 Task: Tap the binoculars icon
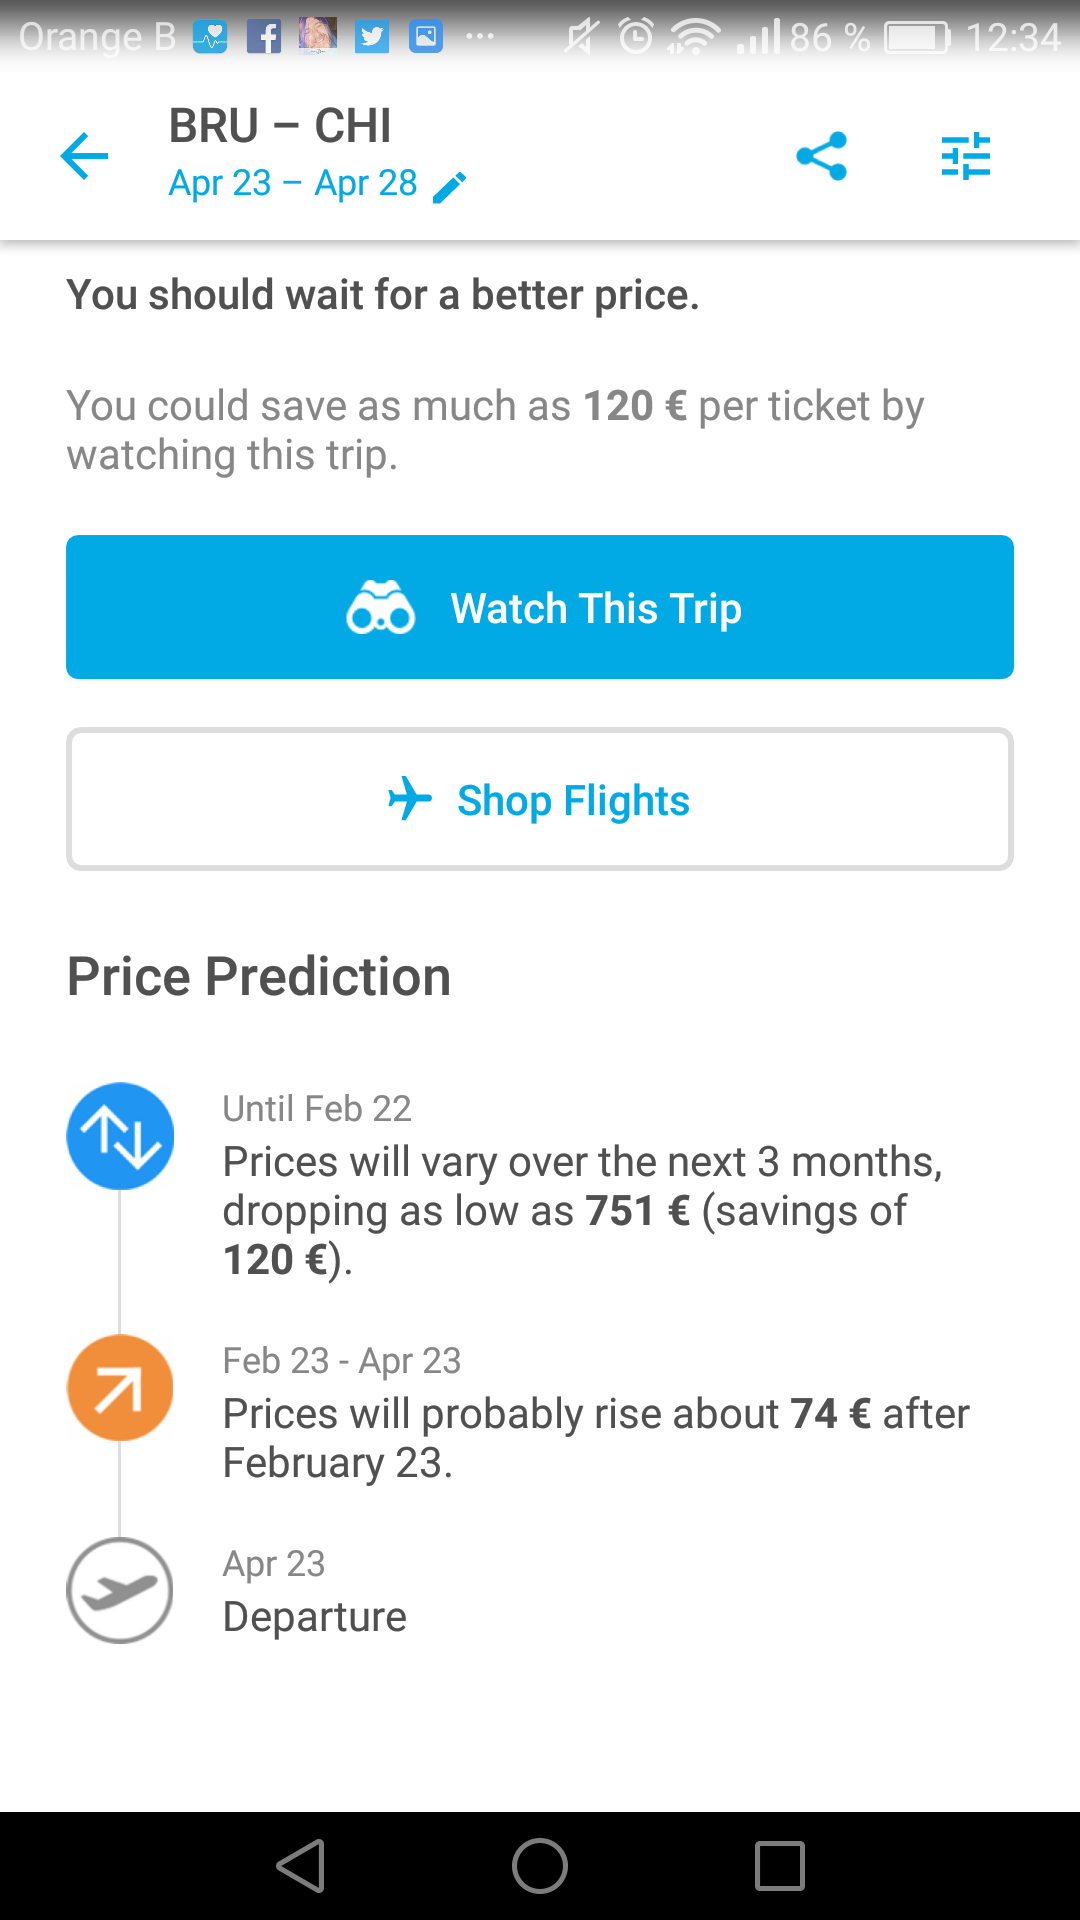(380, 608)
